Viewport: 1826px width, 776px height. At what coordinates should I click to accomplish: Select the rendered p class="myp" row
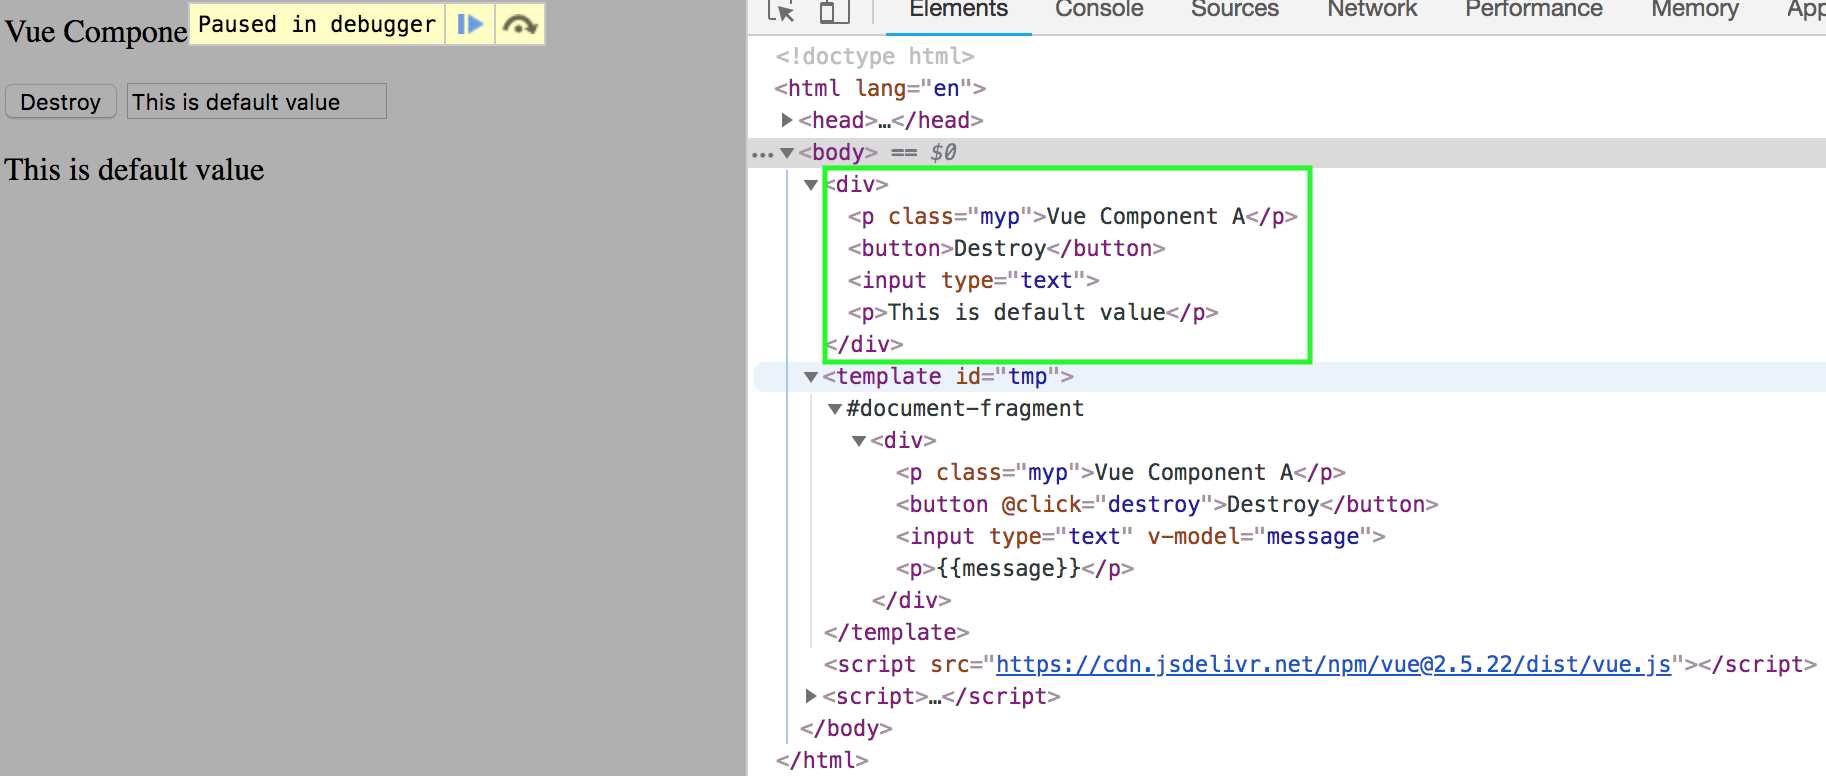(x=1072, y=216)
